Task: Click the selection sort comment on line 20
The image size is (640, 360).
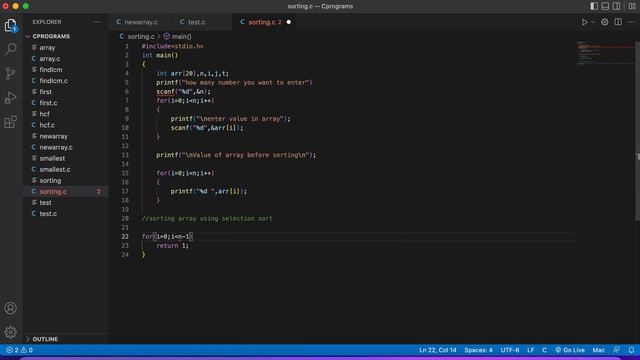Action: (207, 219)
